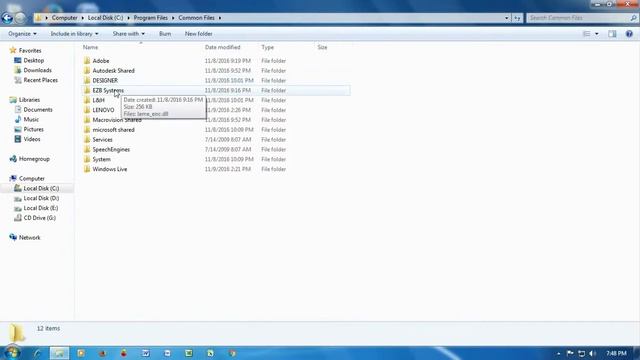This screenshot has height=360, width=640.
Task: Jump to Local Disk (C:) in the breadcrumb
Action: (x=105, y=18)
